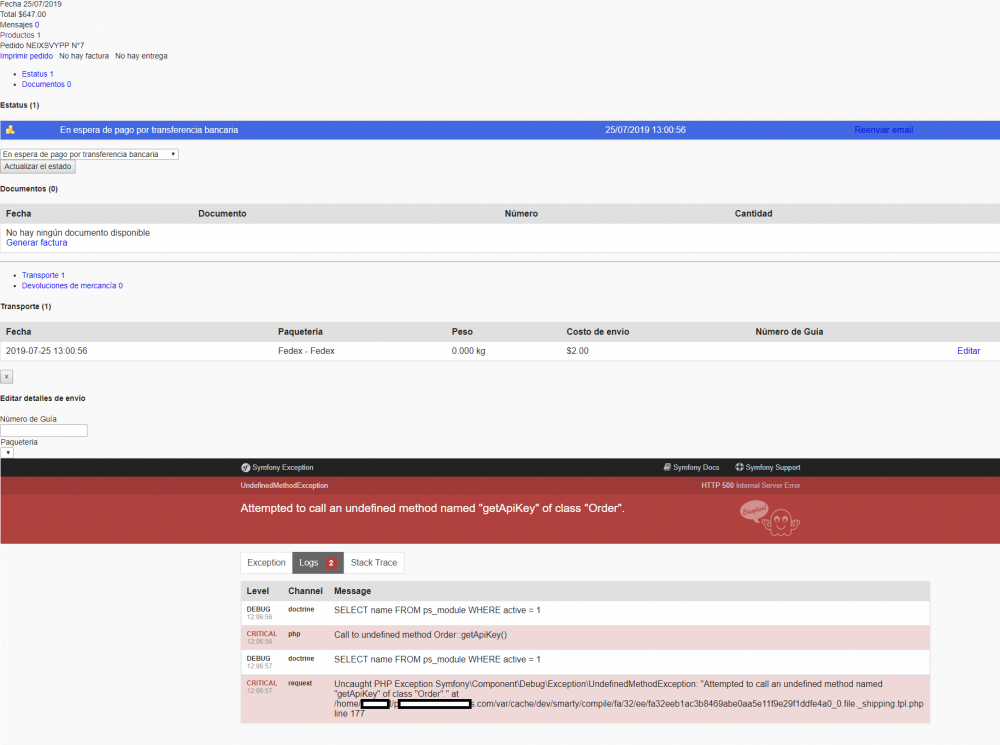Screen dimensions: 1000x745
Task: Click the Generar factura link
Action: tap(36, 243)
